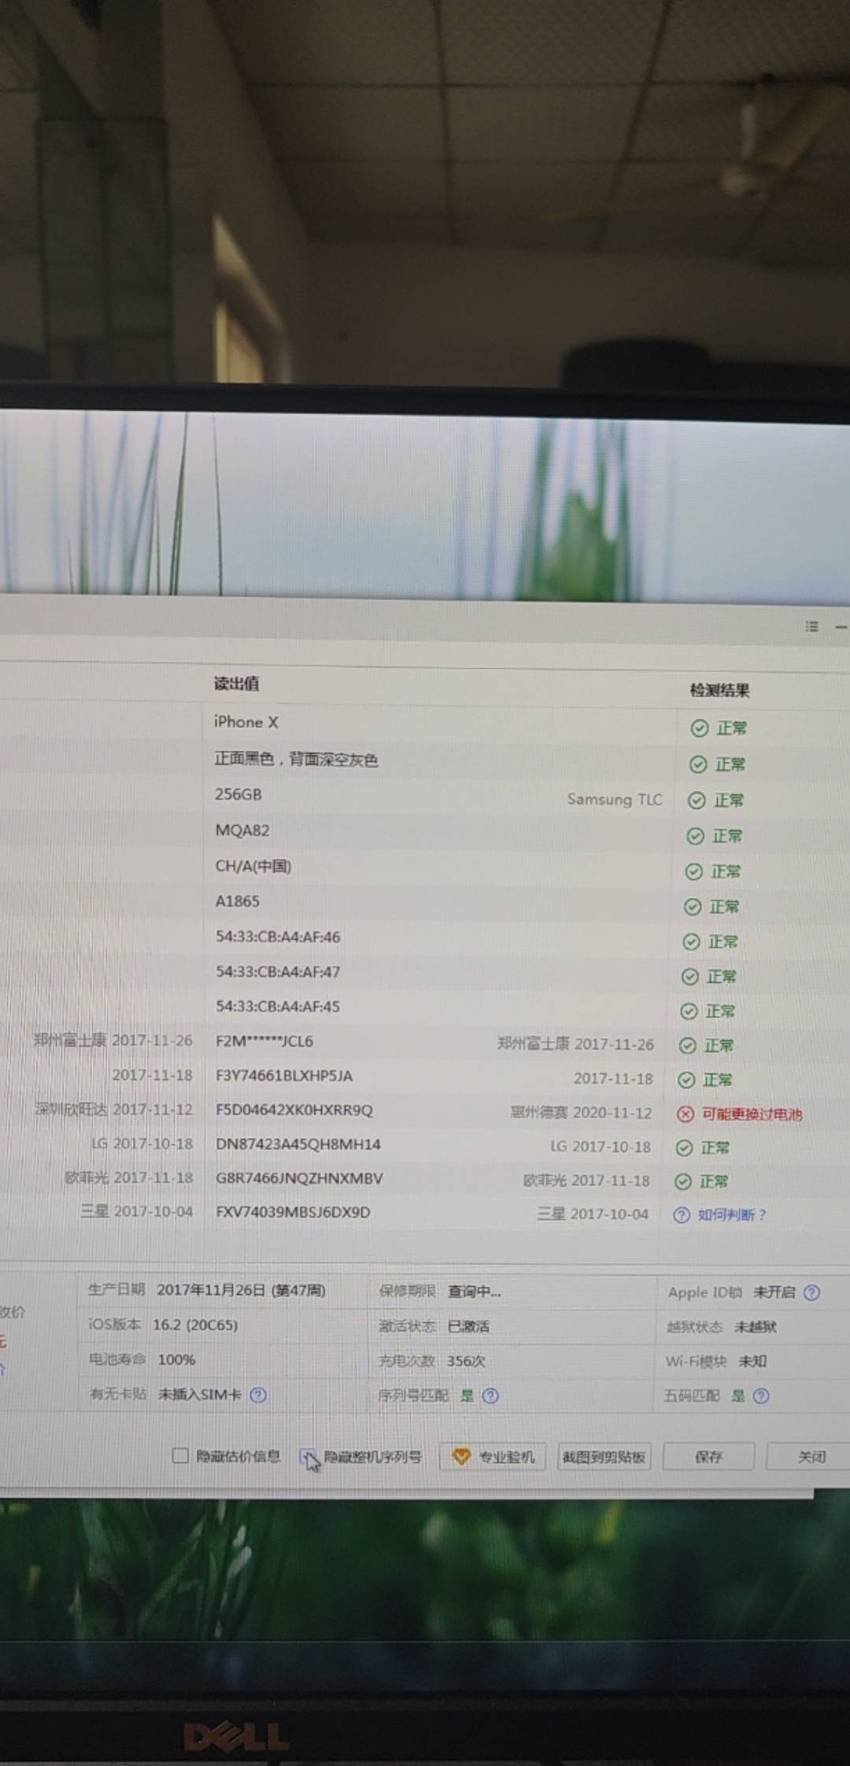Image resolution: width=850 pixels, height=1766 pixels.
Task: Open help icon next to Apple ID锁 未开启
Action: point(812,1292)
